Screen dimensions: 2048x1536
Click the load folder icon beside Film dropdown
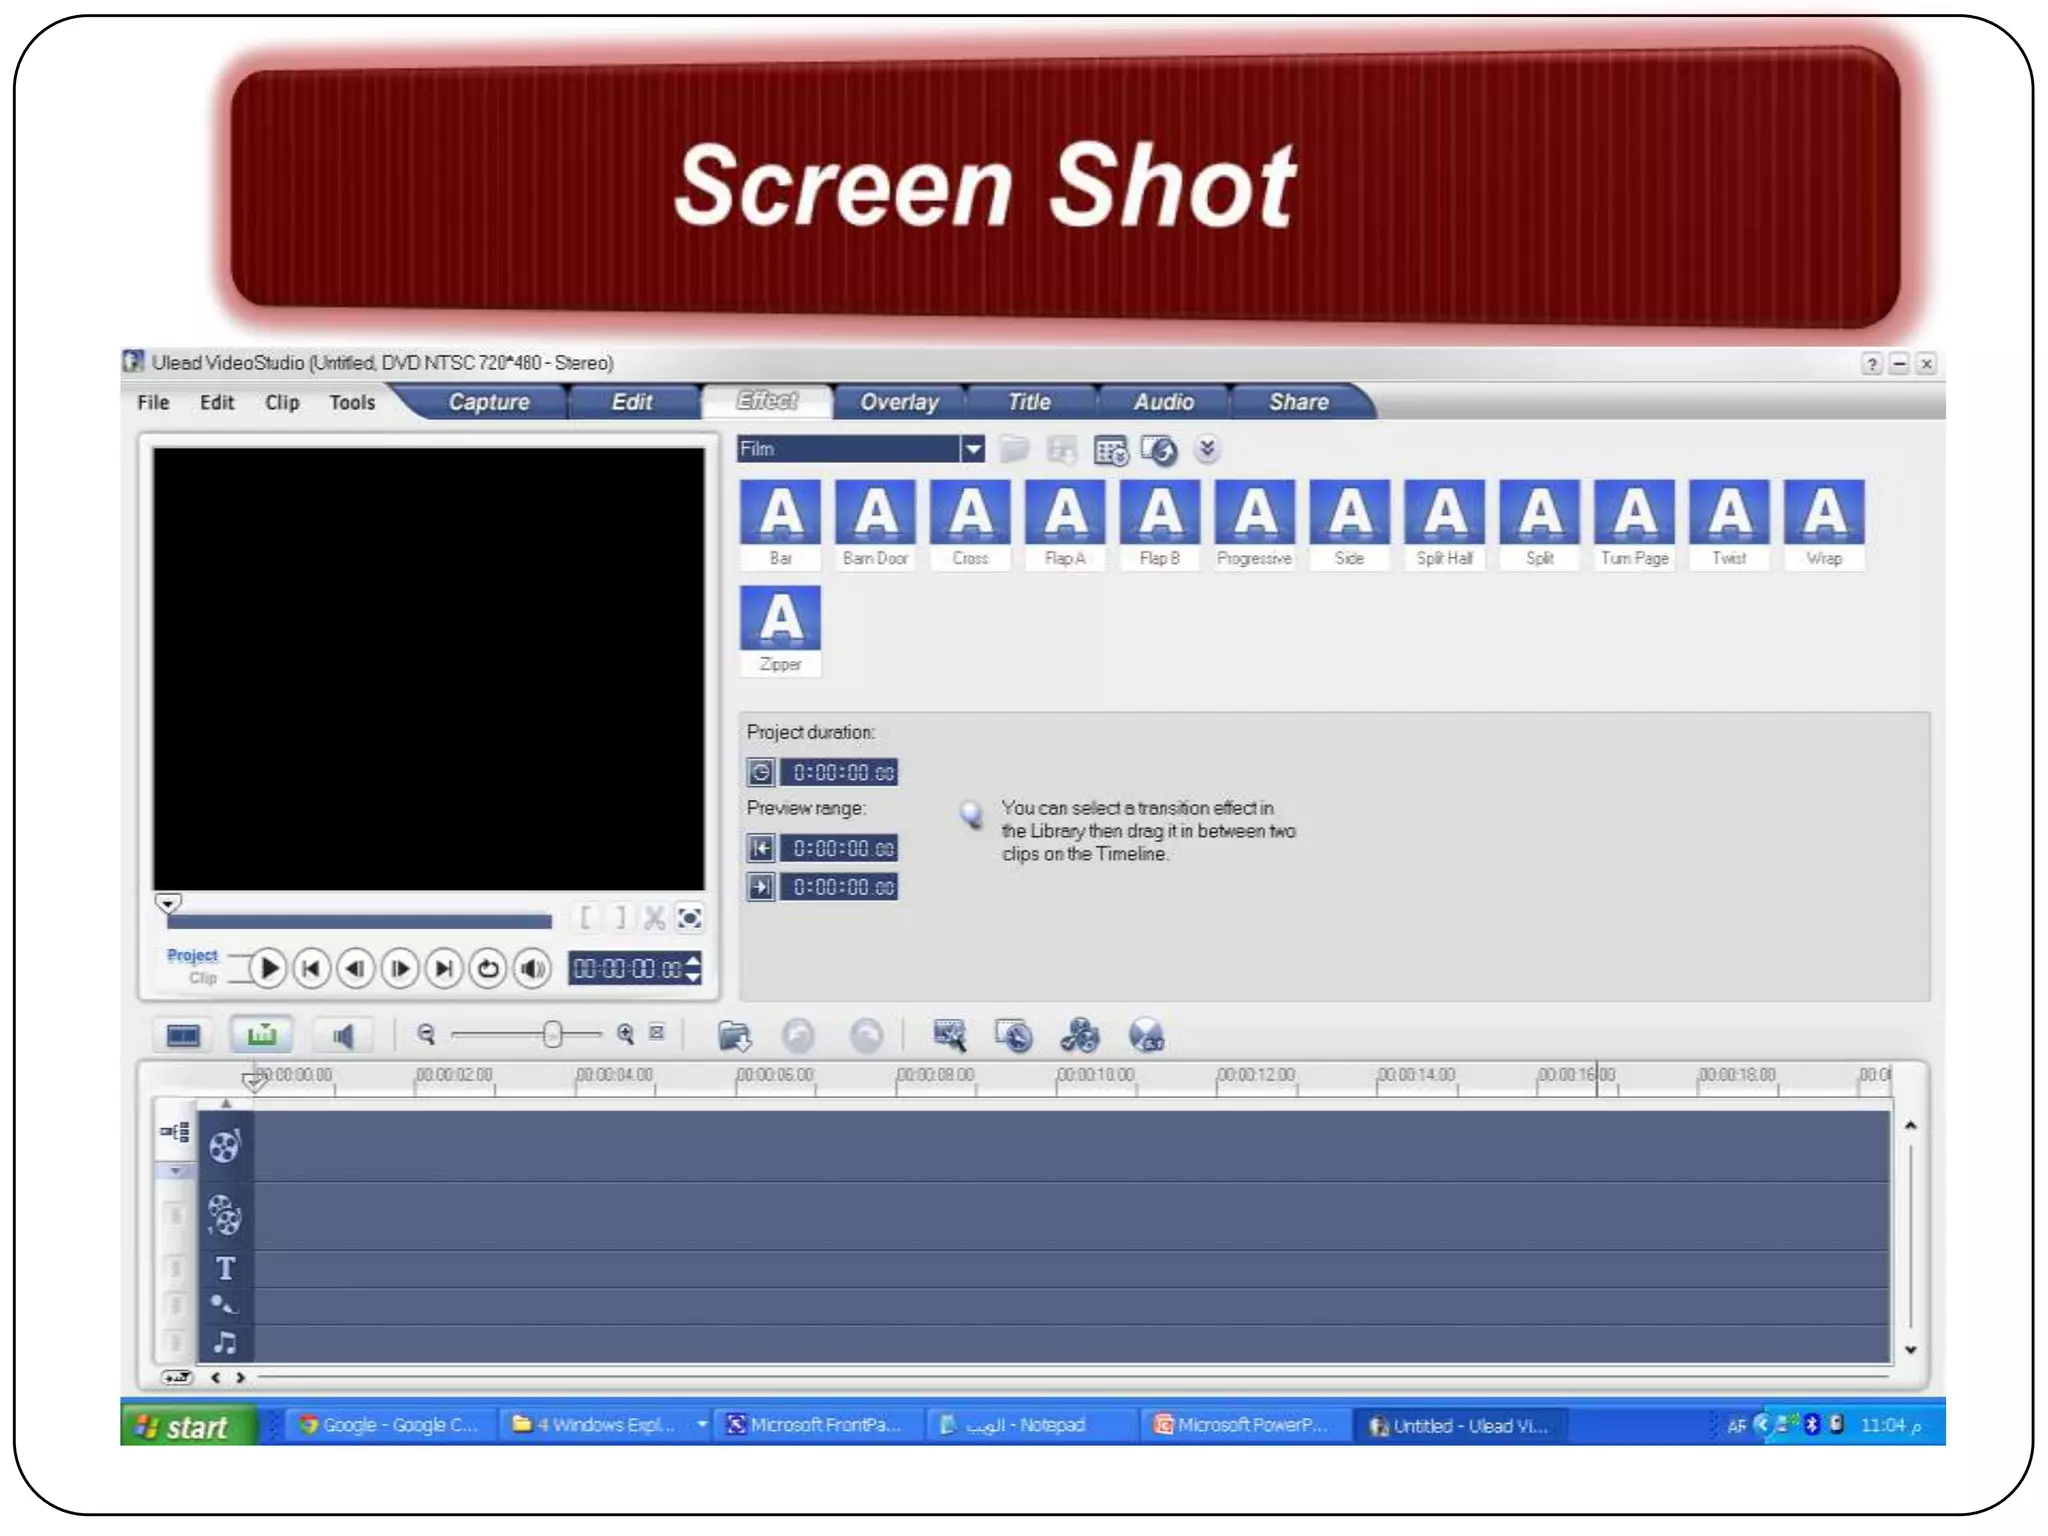tap(1014, 450)
